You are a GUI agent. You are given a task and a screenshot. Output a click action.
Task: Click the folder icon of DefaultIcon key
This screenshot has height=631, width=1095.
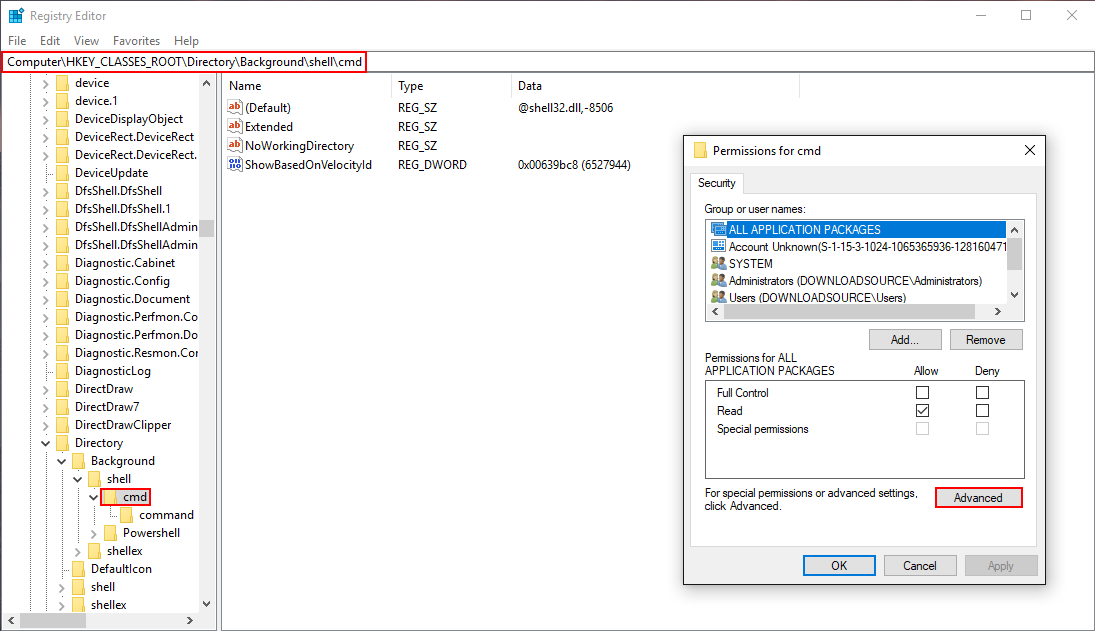(79, 569)
